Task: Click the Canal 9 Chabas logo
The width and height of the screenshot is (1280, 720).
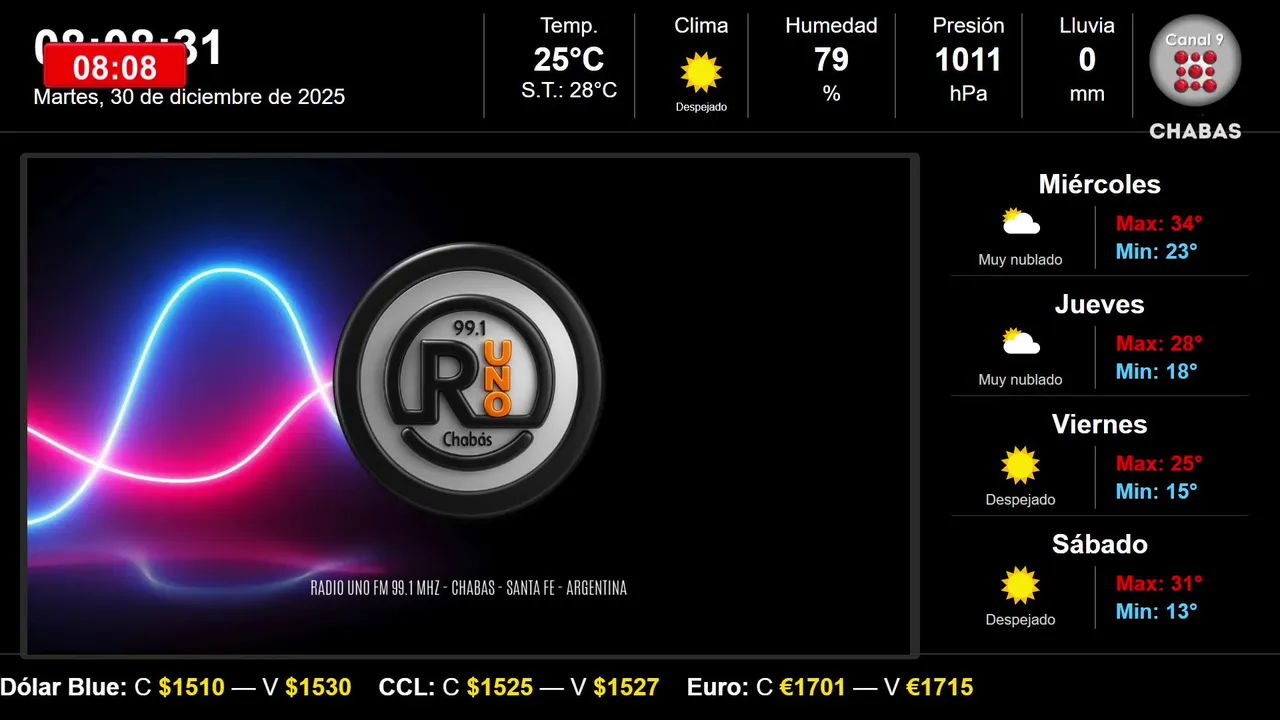Action: (x=1195, y=77)
